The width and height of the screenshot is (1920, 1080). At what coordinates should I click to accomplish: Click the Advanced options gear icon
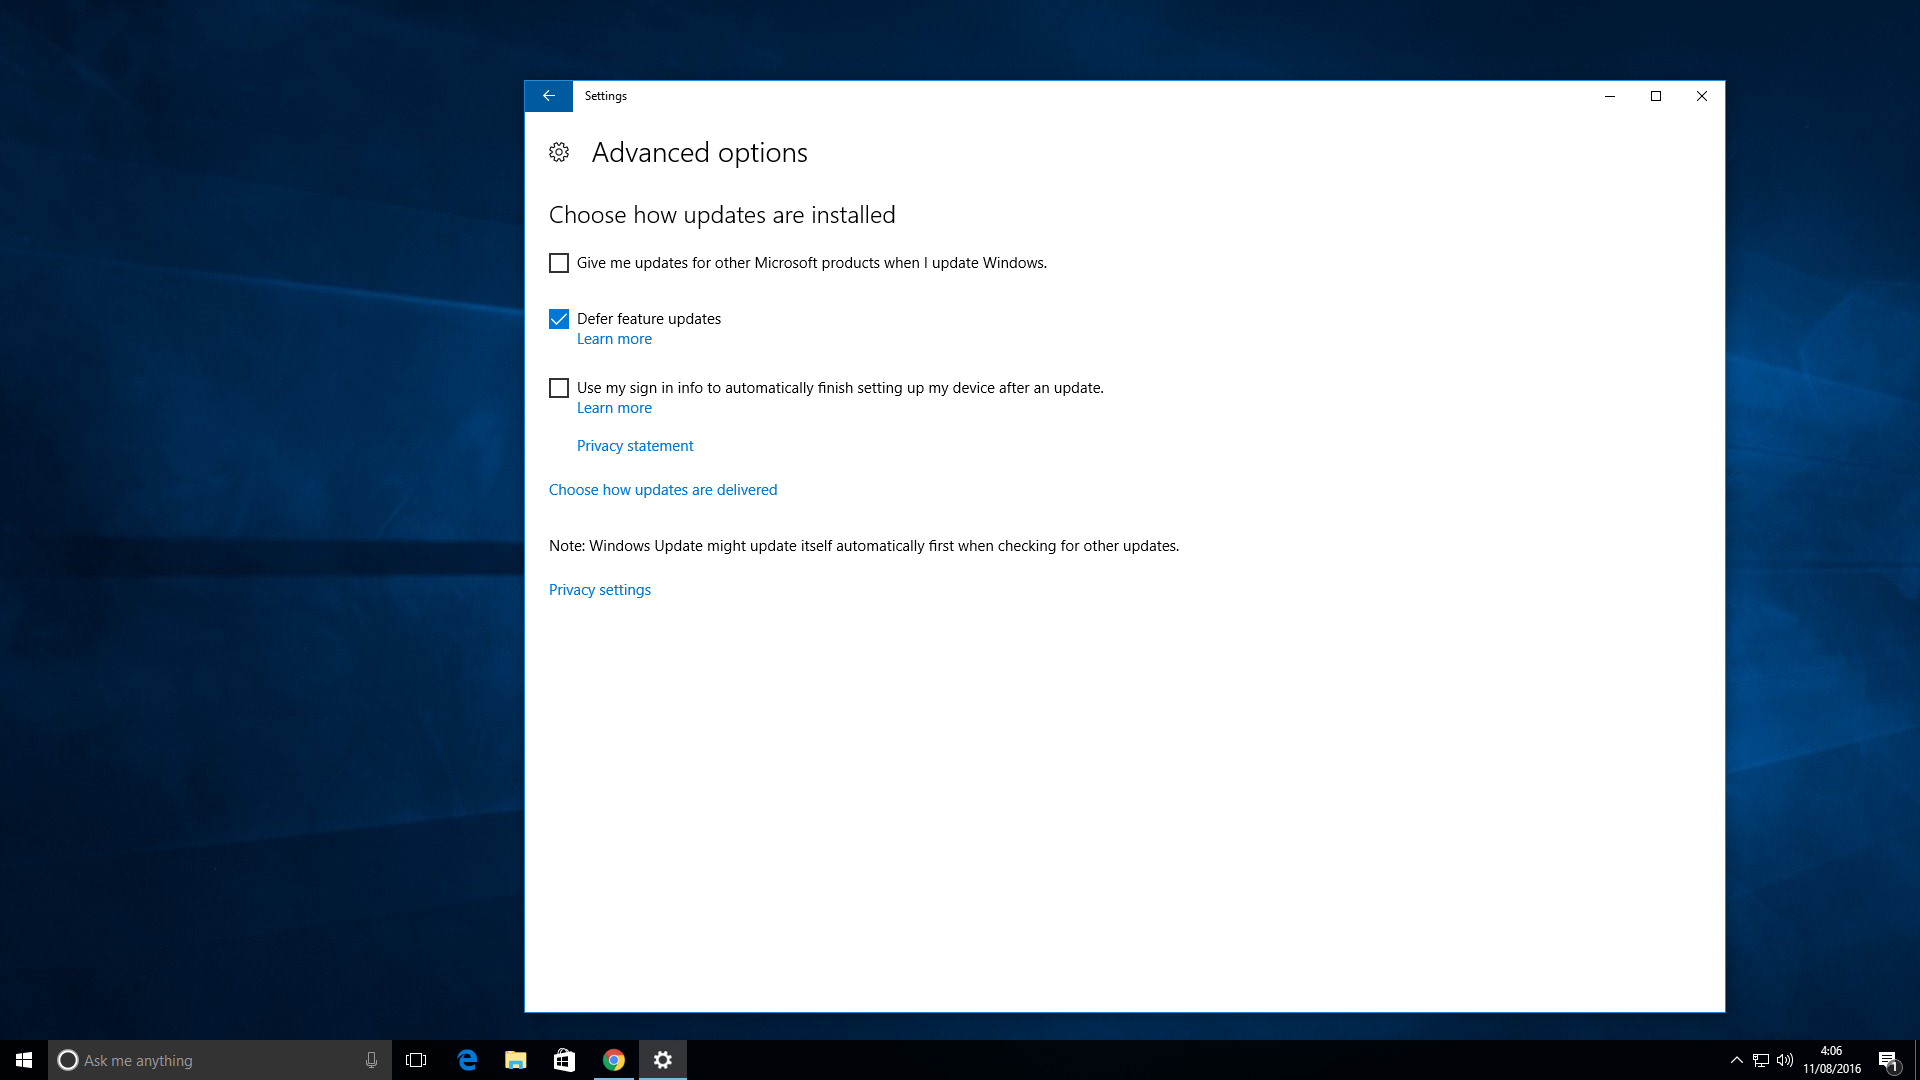coord(559,152)
